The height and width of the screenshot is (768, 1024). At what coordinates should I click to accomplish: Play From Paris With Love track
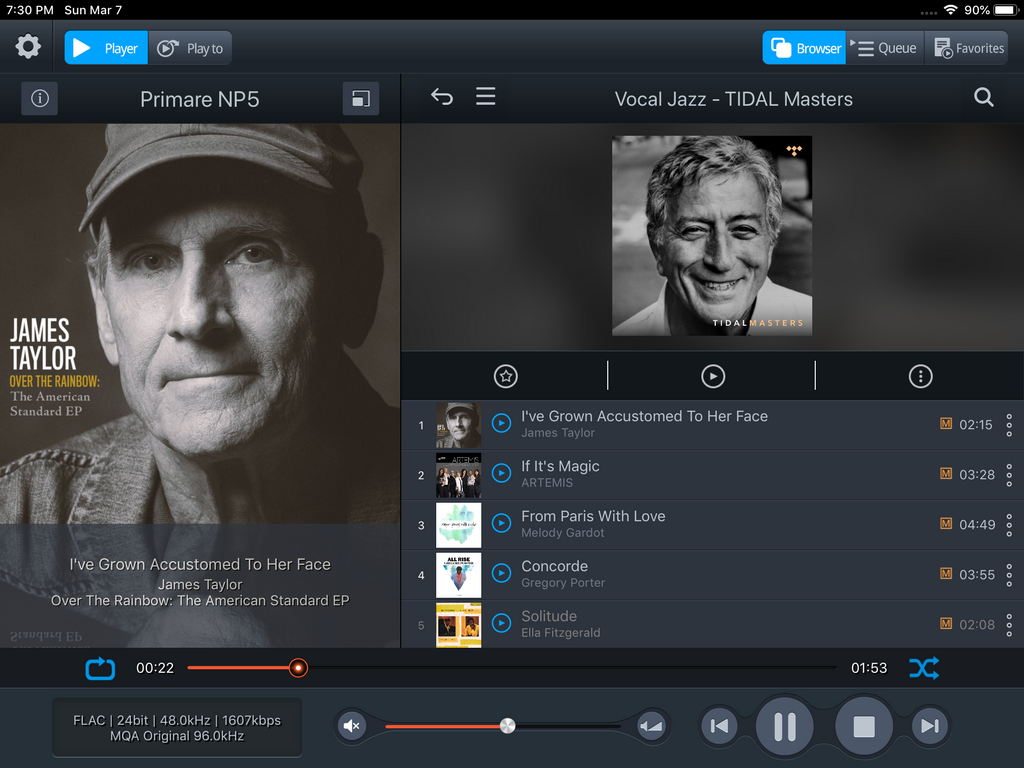pos(501,523)
